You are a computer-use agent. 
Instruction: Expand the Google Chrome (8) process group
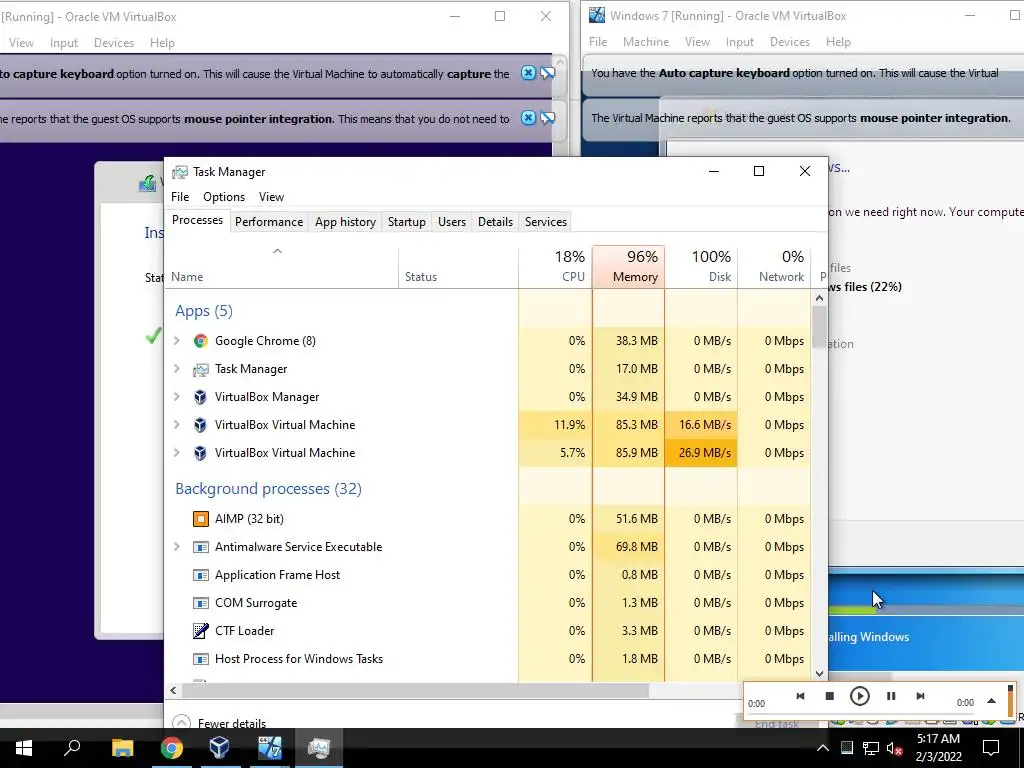(x=176, y=341)
